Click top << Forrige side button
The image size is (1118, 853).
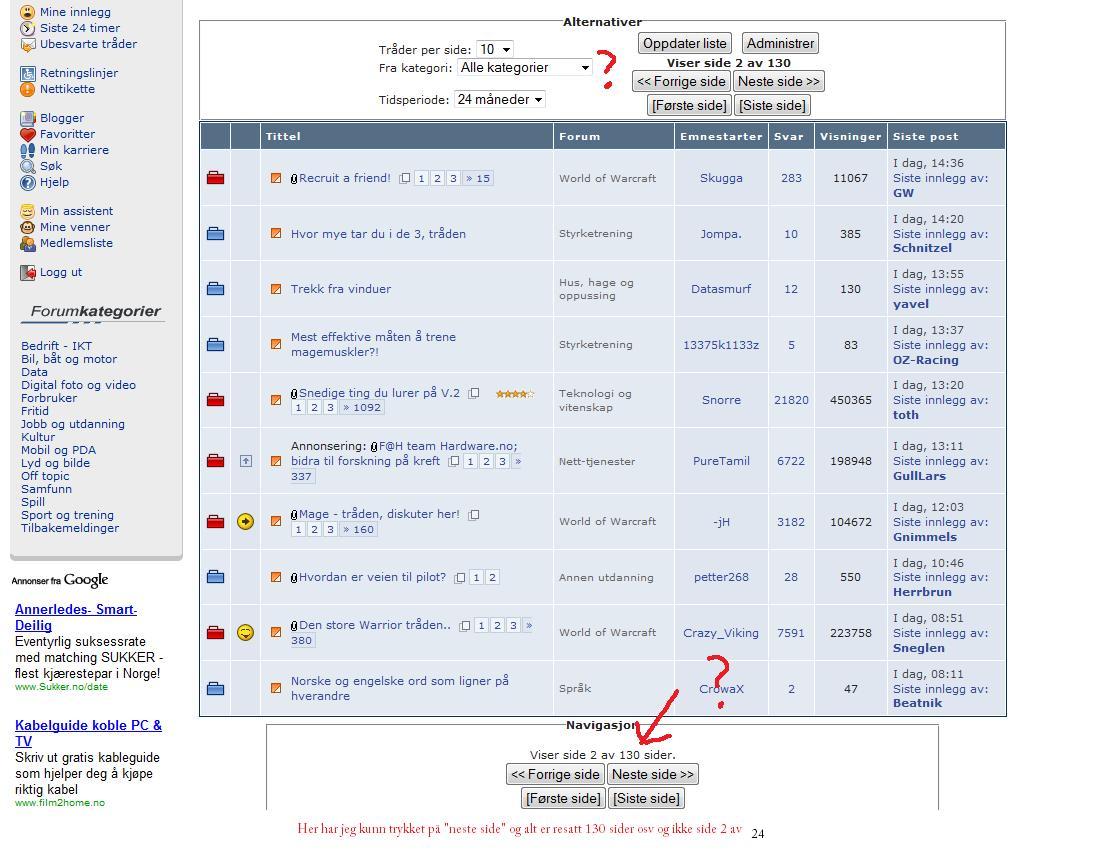[681, 81]
